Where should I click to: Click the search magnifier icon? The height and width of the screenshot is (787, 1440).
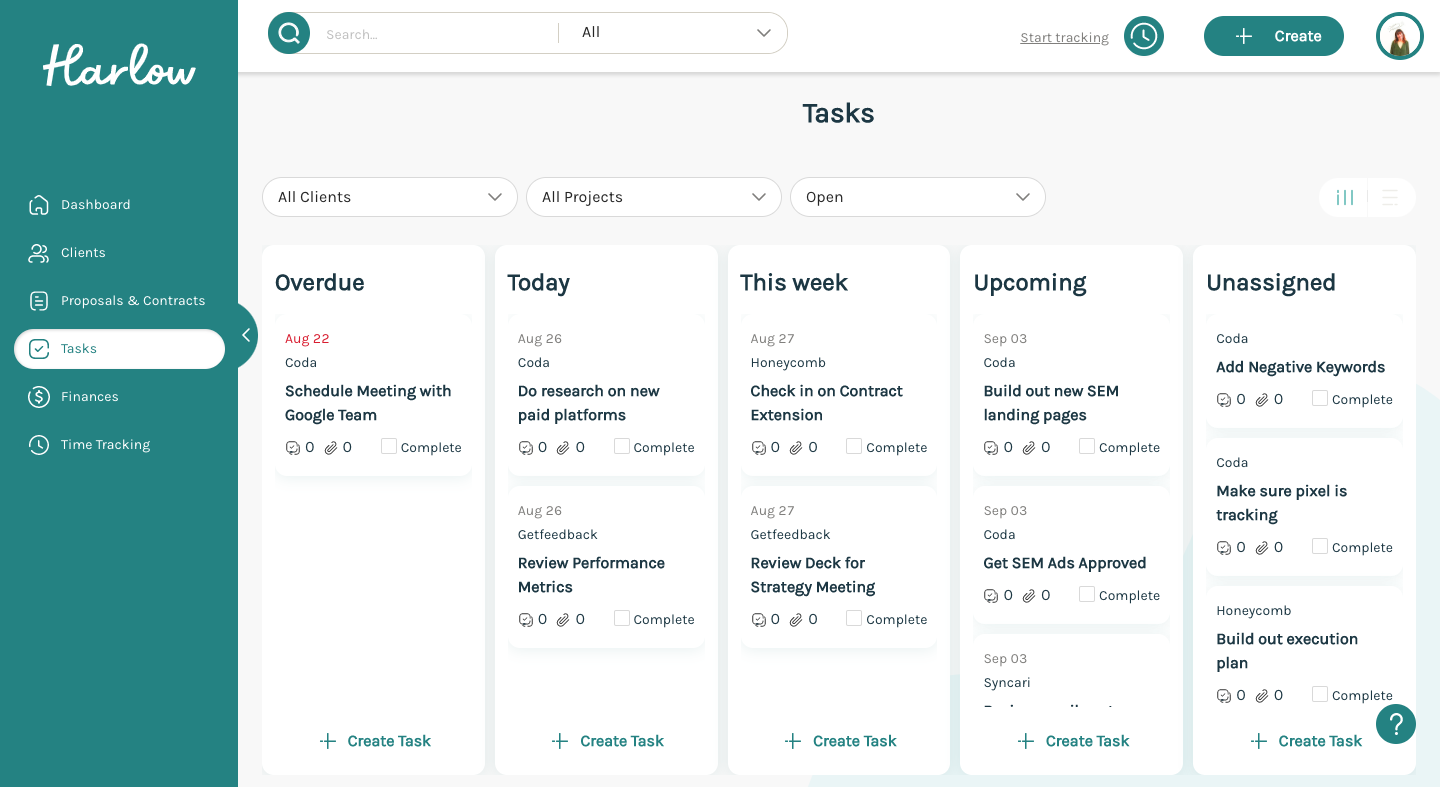(288, 32)
